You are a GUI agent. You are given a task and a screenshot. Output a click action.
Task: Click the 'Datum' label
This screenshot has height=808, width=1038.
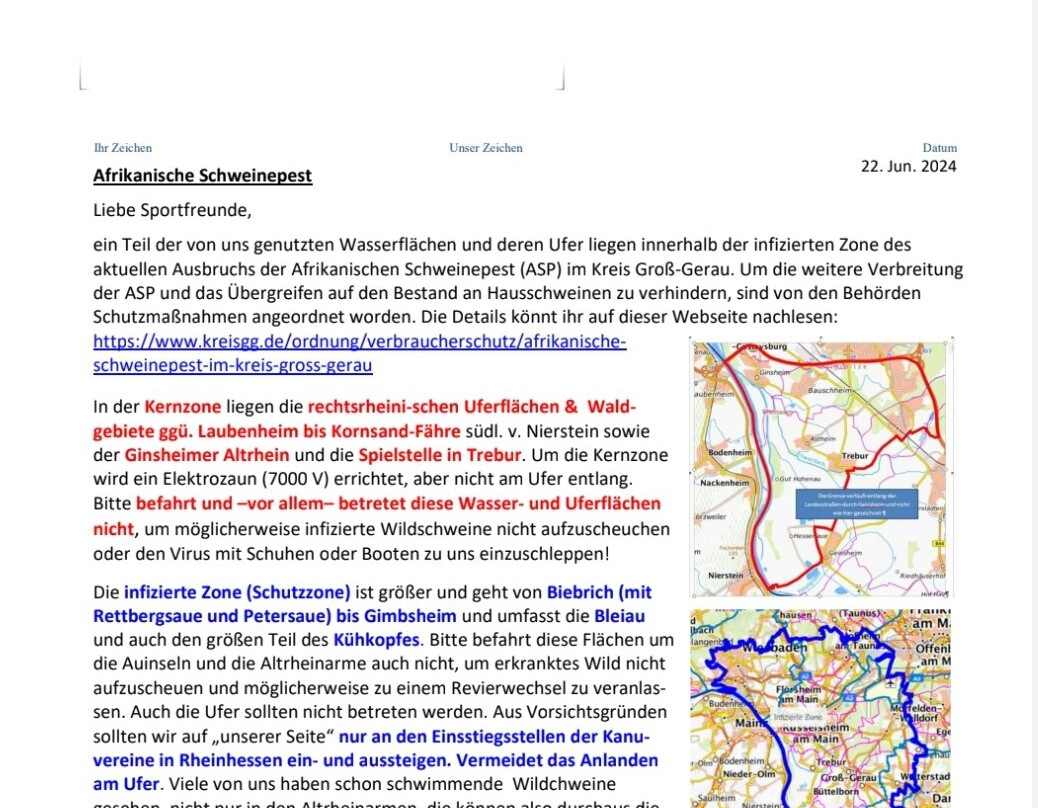pos(939,148)
